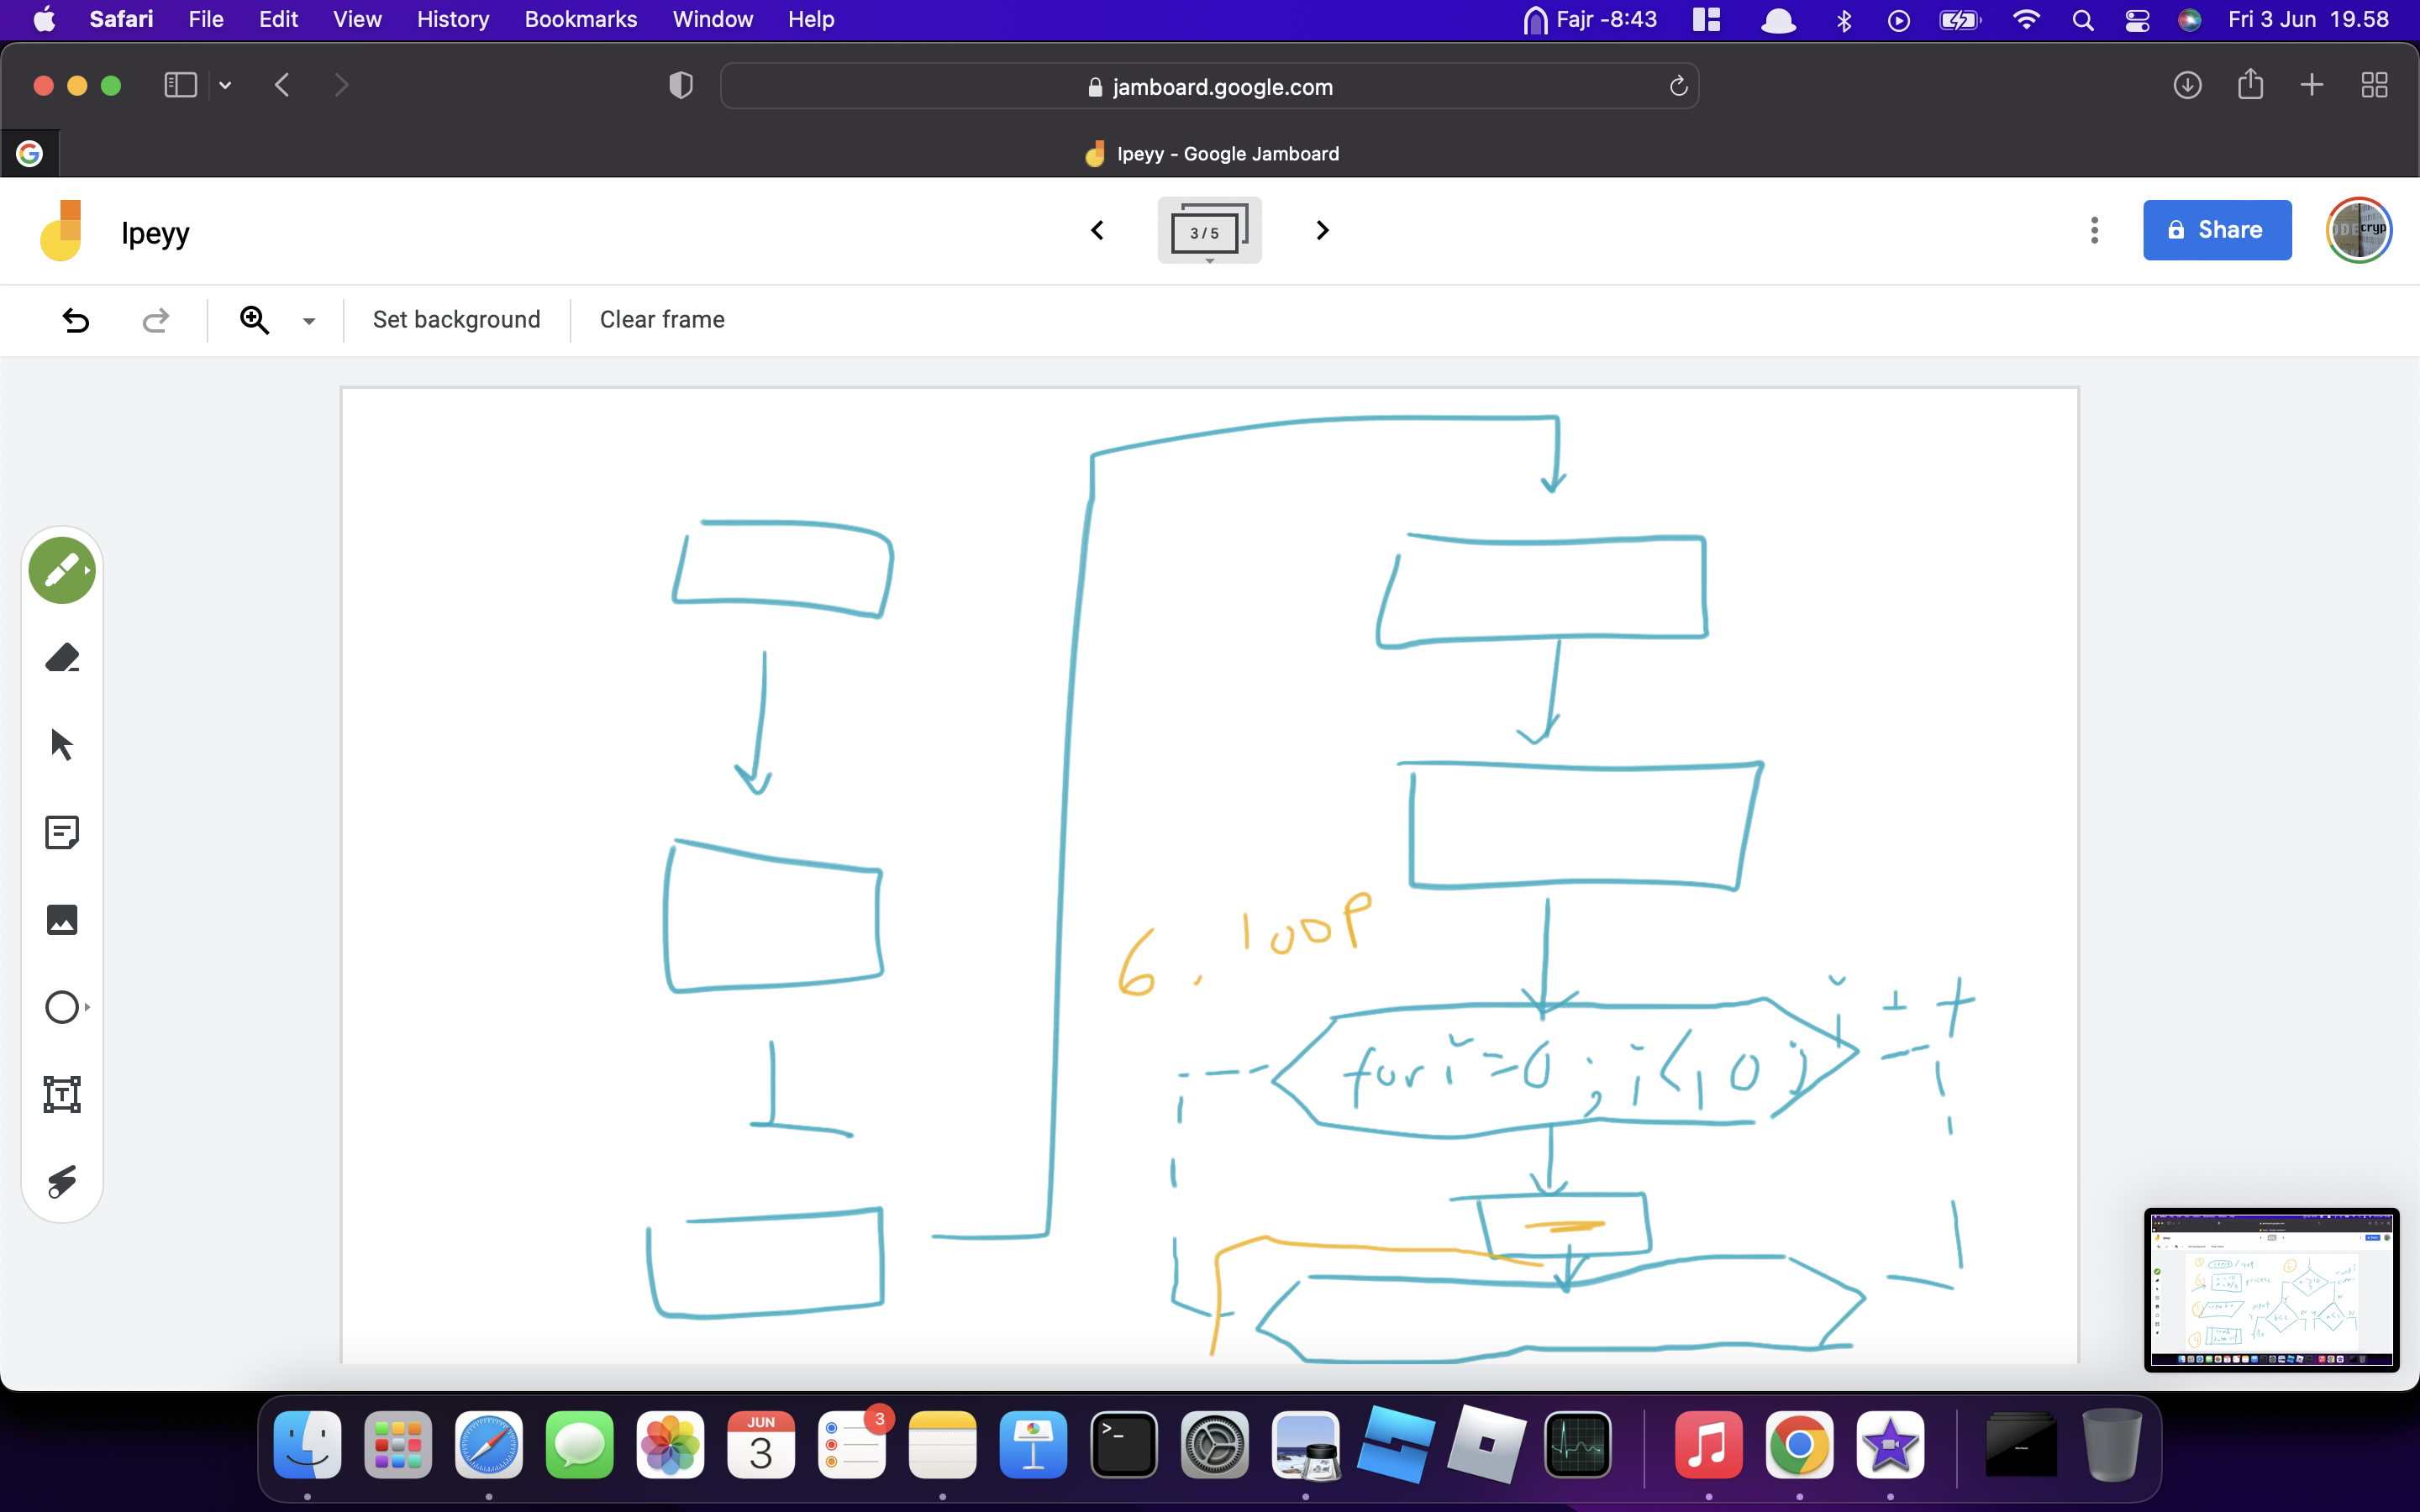The height and width of the screenshot is (1512, 2420).
Task: Click Clear frame
Action: [662, 320]
